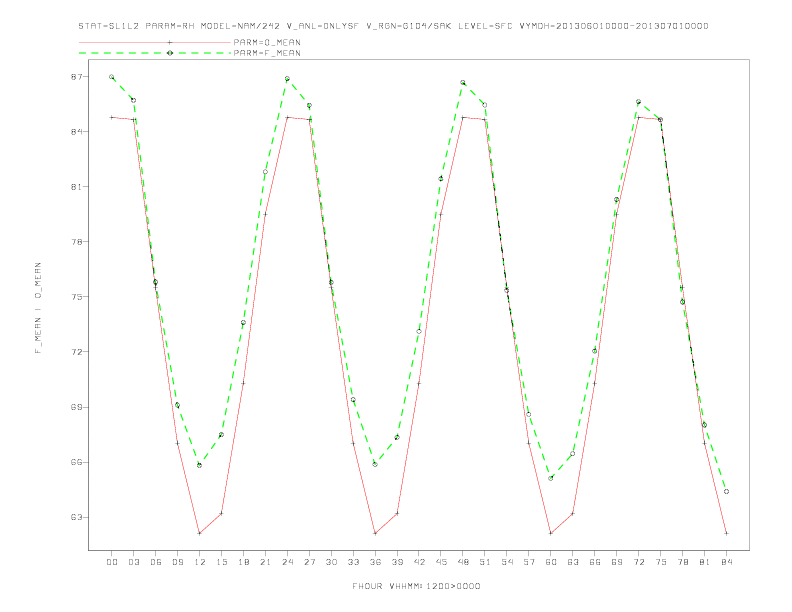Select the green dashed F_MEAN legend line sample

pos(155,53)
